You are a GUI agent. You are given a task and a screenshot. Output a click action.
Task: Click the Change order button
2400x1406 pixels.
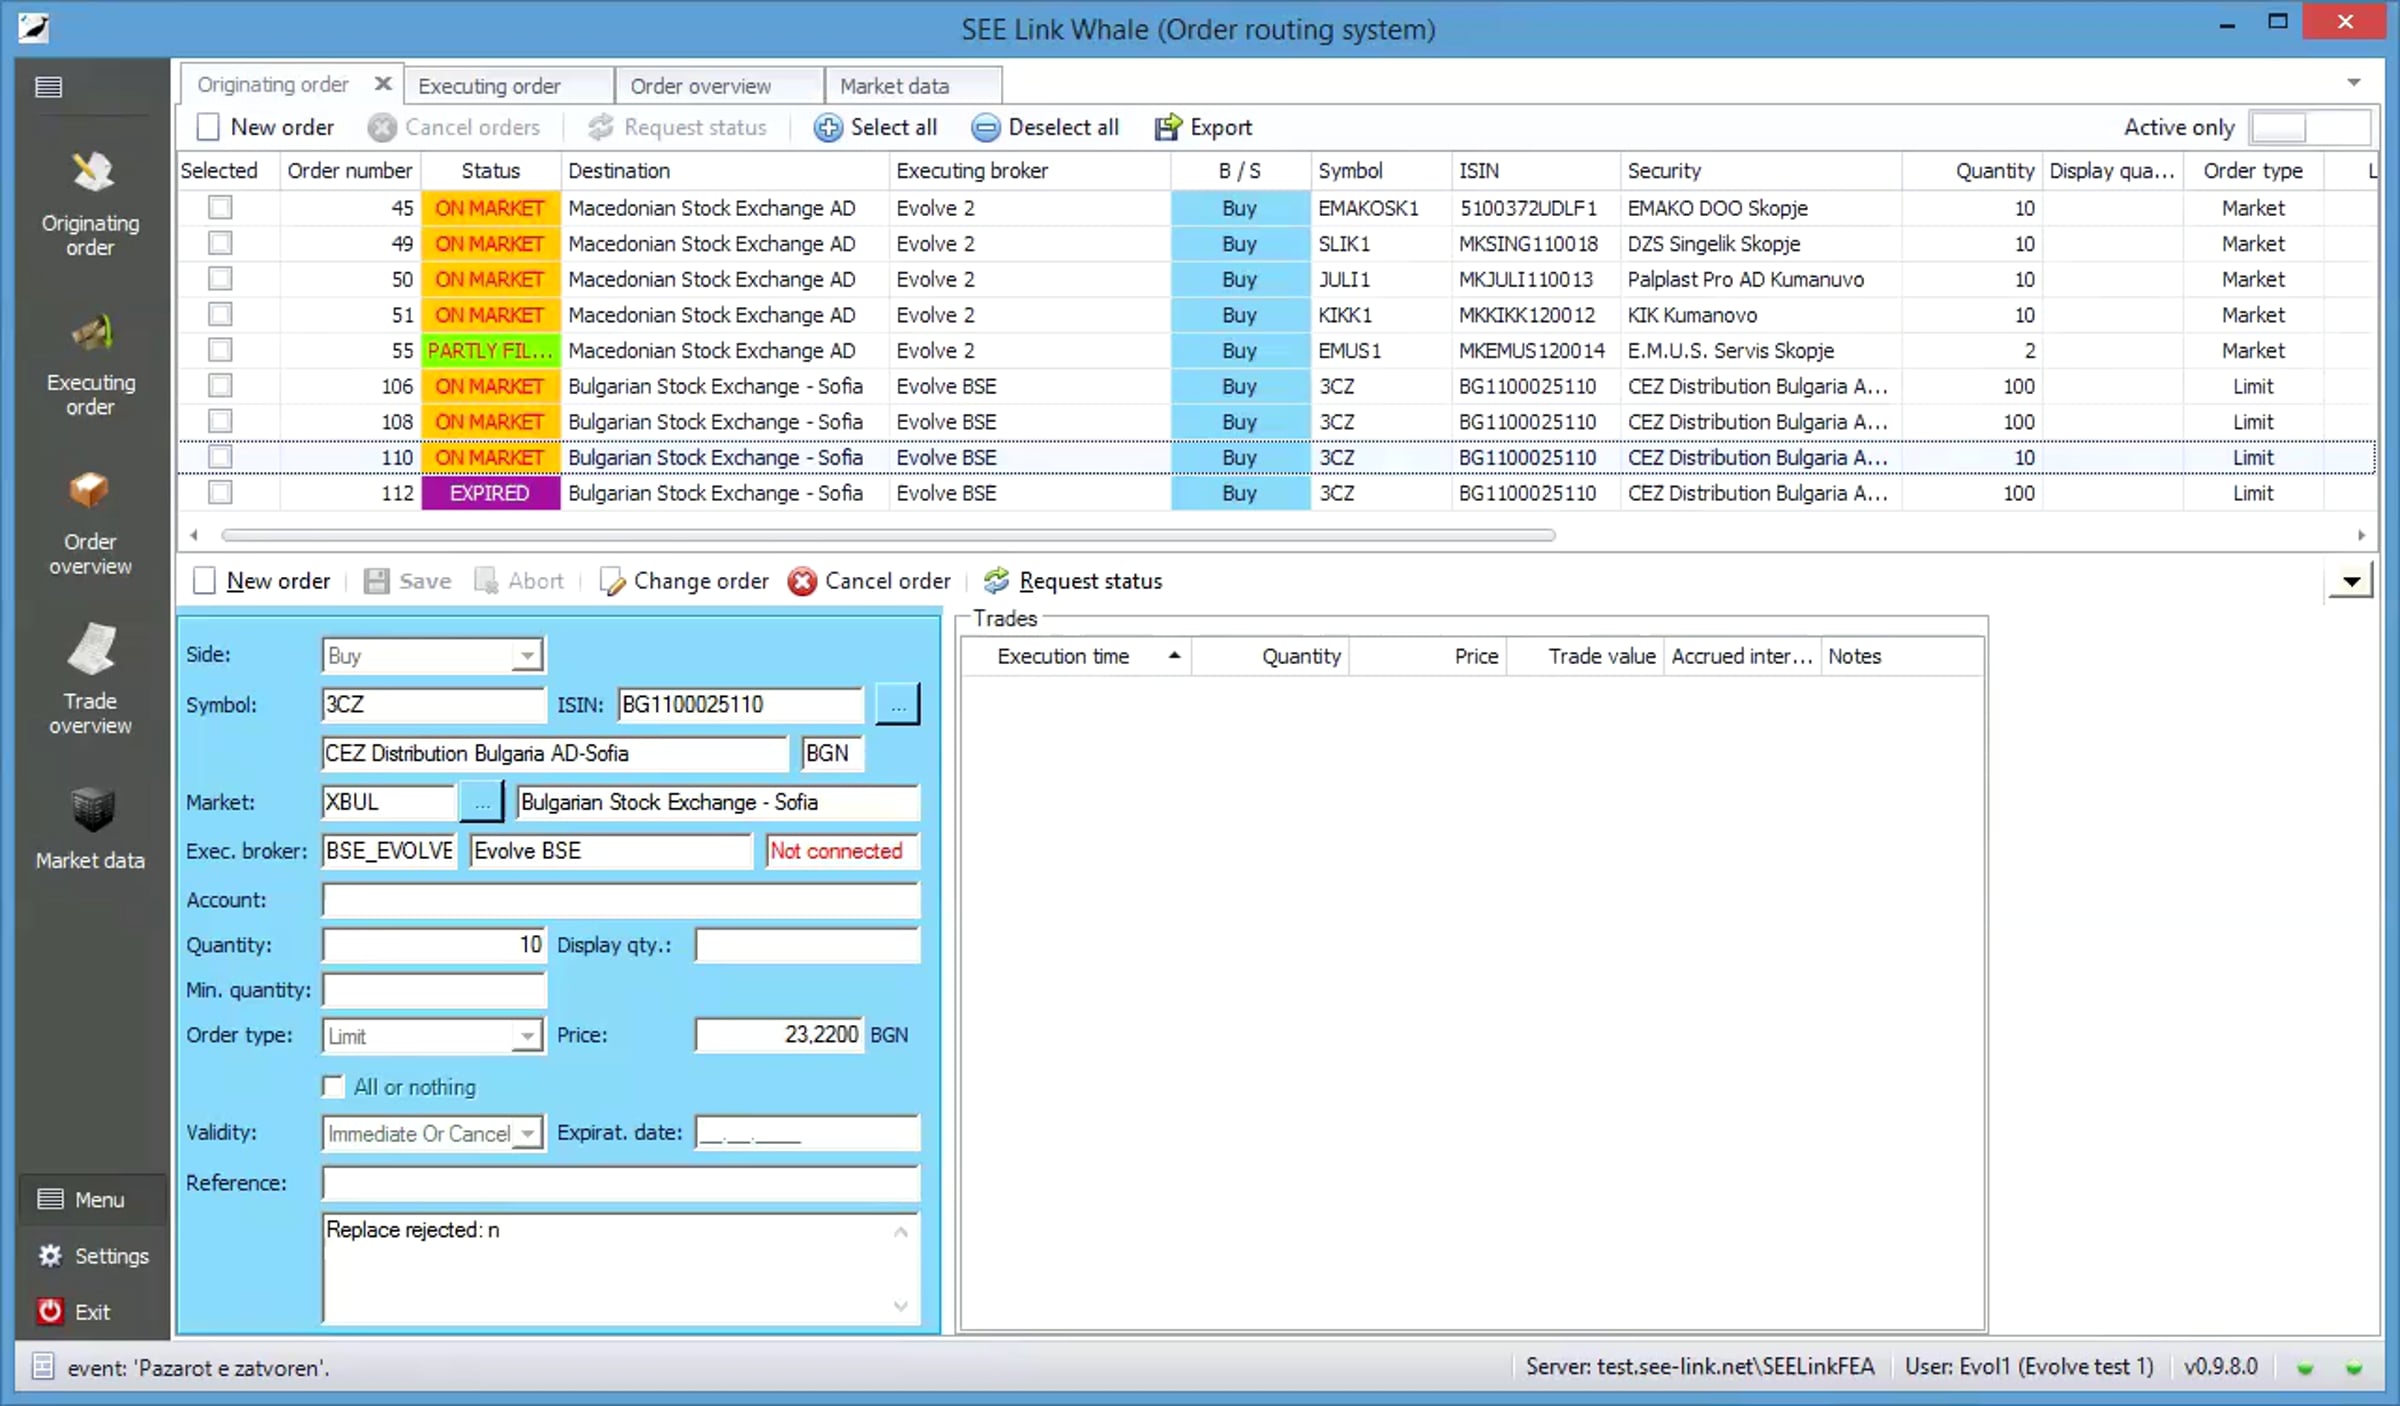click(685, 581)
